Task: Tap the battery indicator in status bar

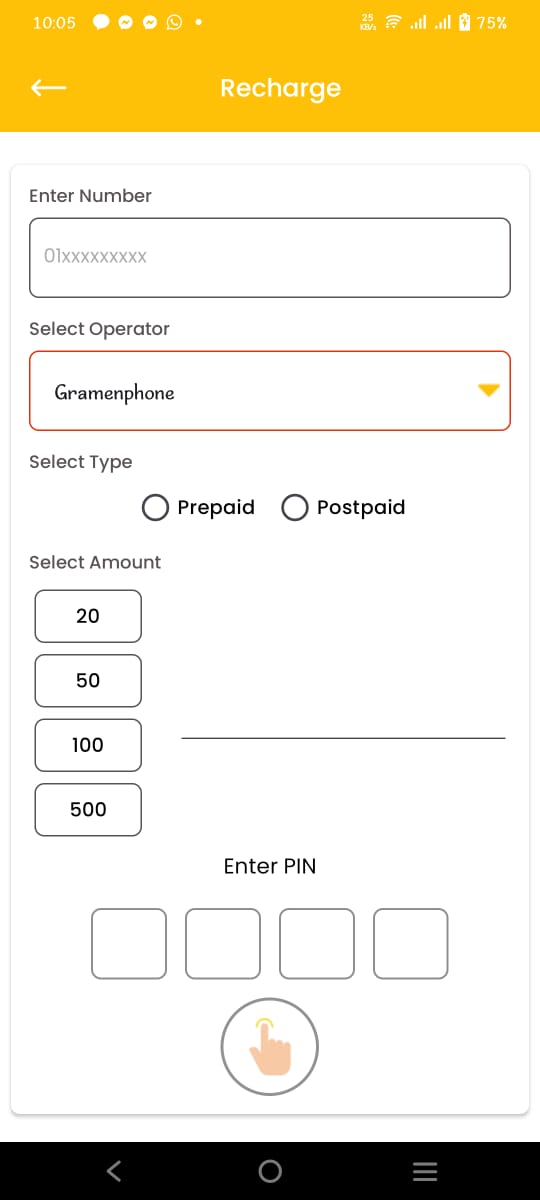Action: coord(463,22)
